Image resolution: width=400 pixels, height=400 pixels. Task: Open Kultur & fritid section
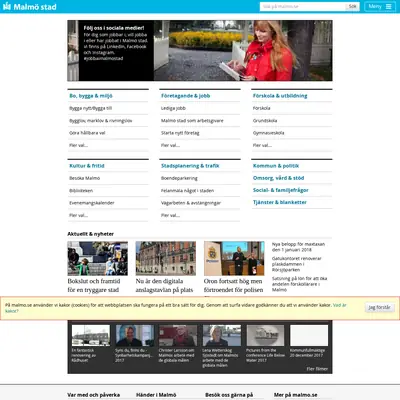click(87, 166)
